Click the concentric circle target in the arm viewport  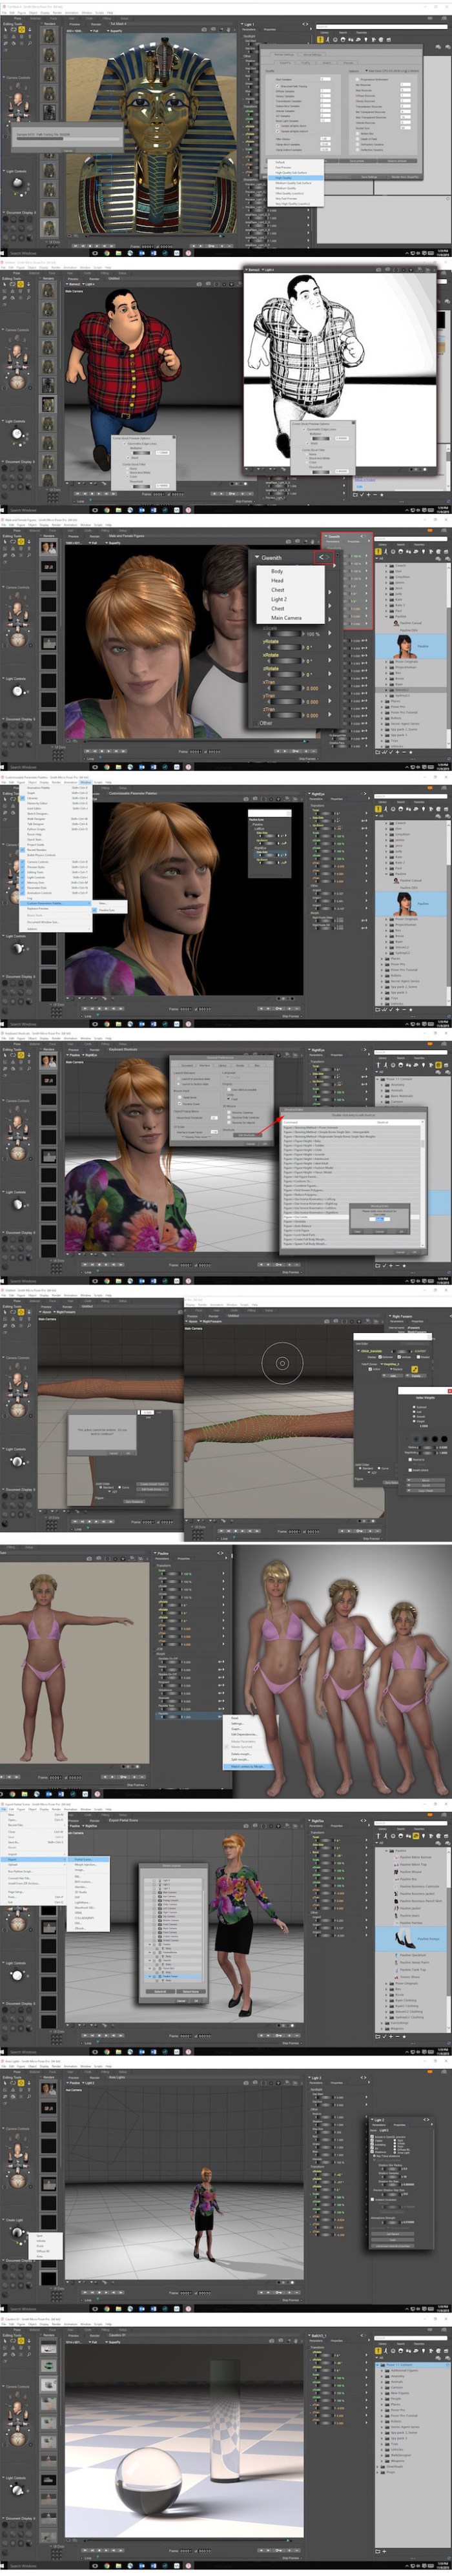(282, 1363)
